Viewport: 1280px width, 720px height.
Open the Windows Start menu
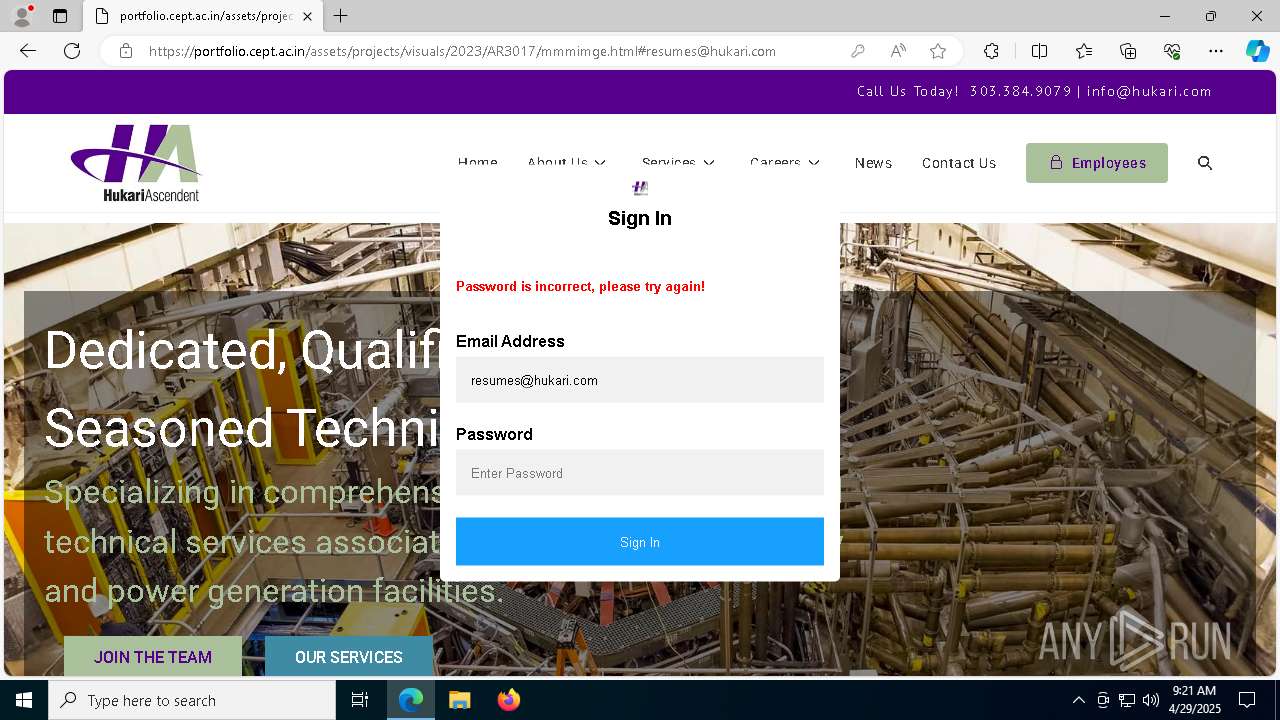[x=24, y=700]
